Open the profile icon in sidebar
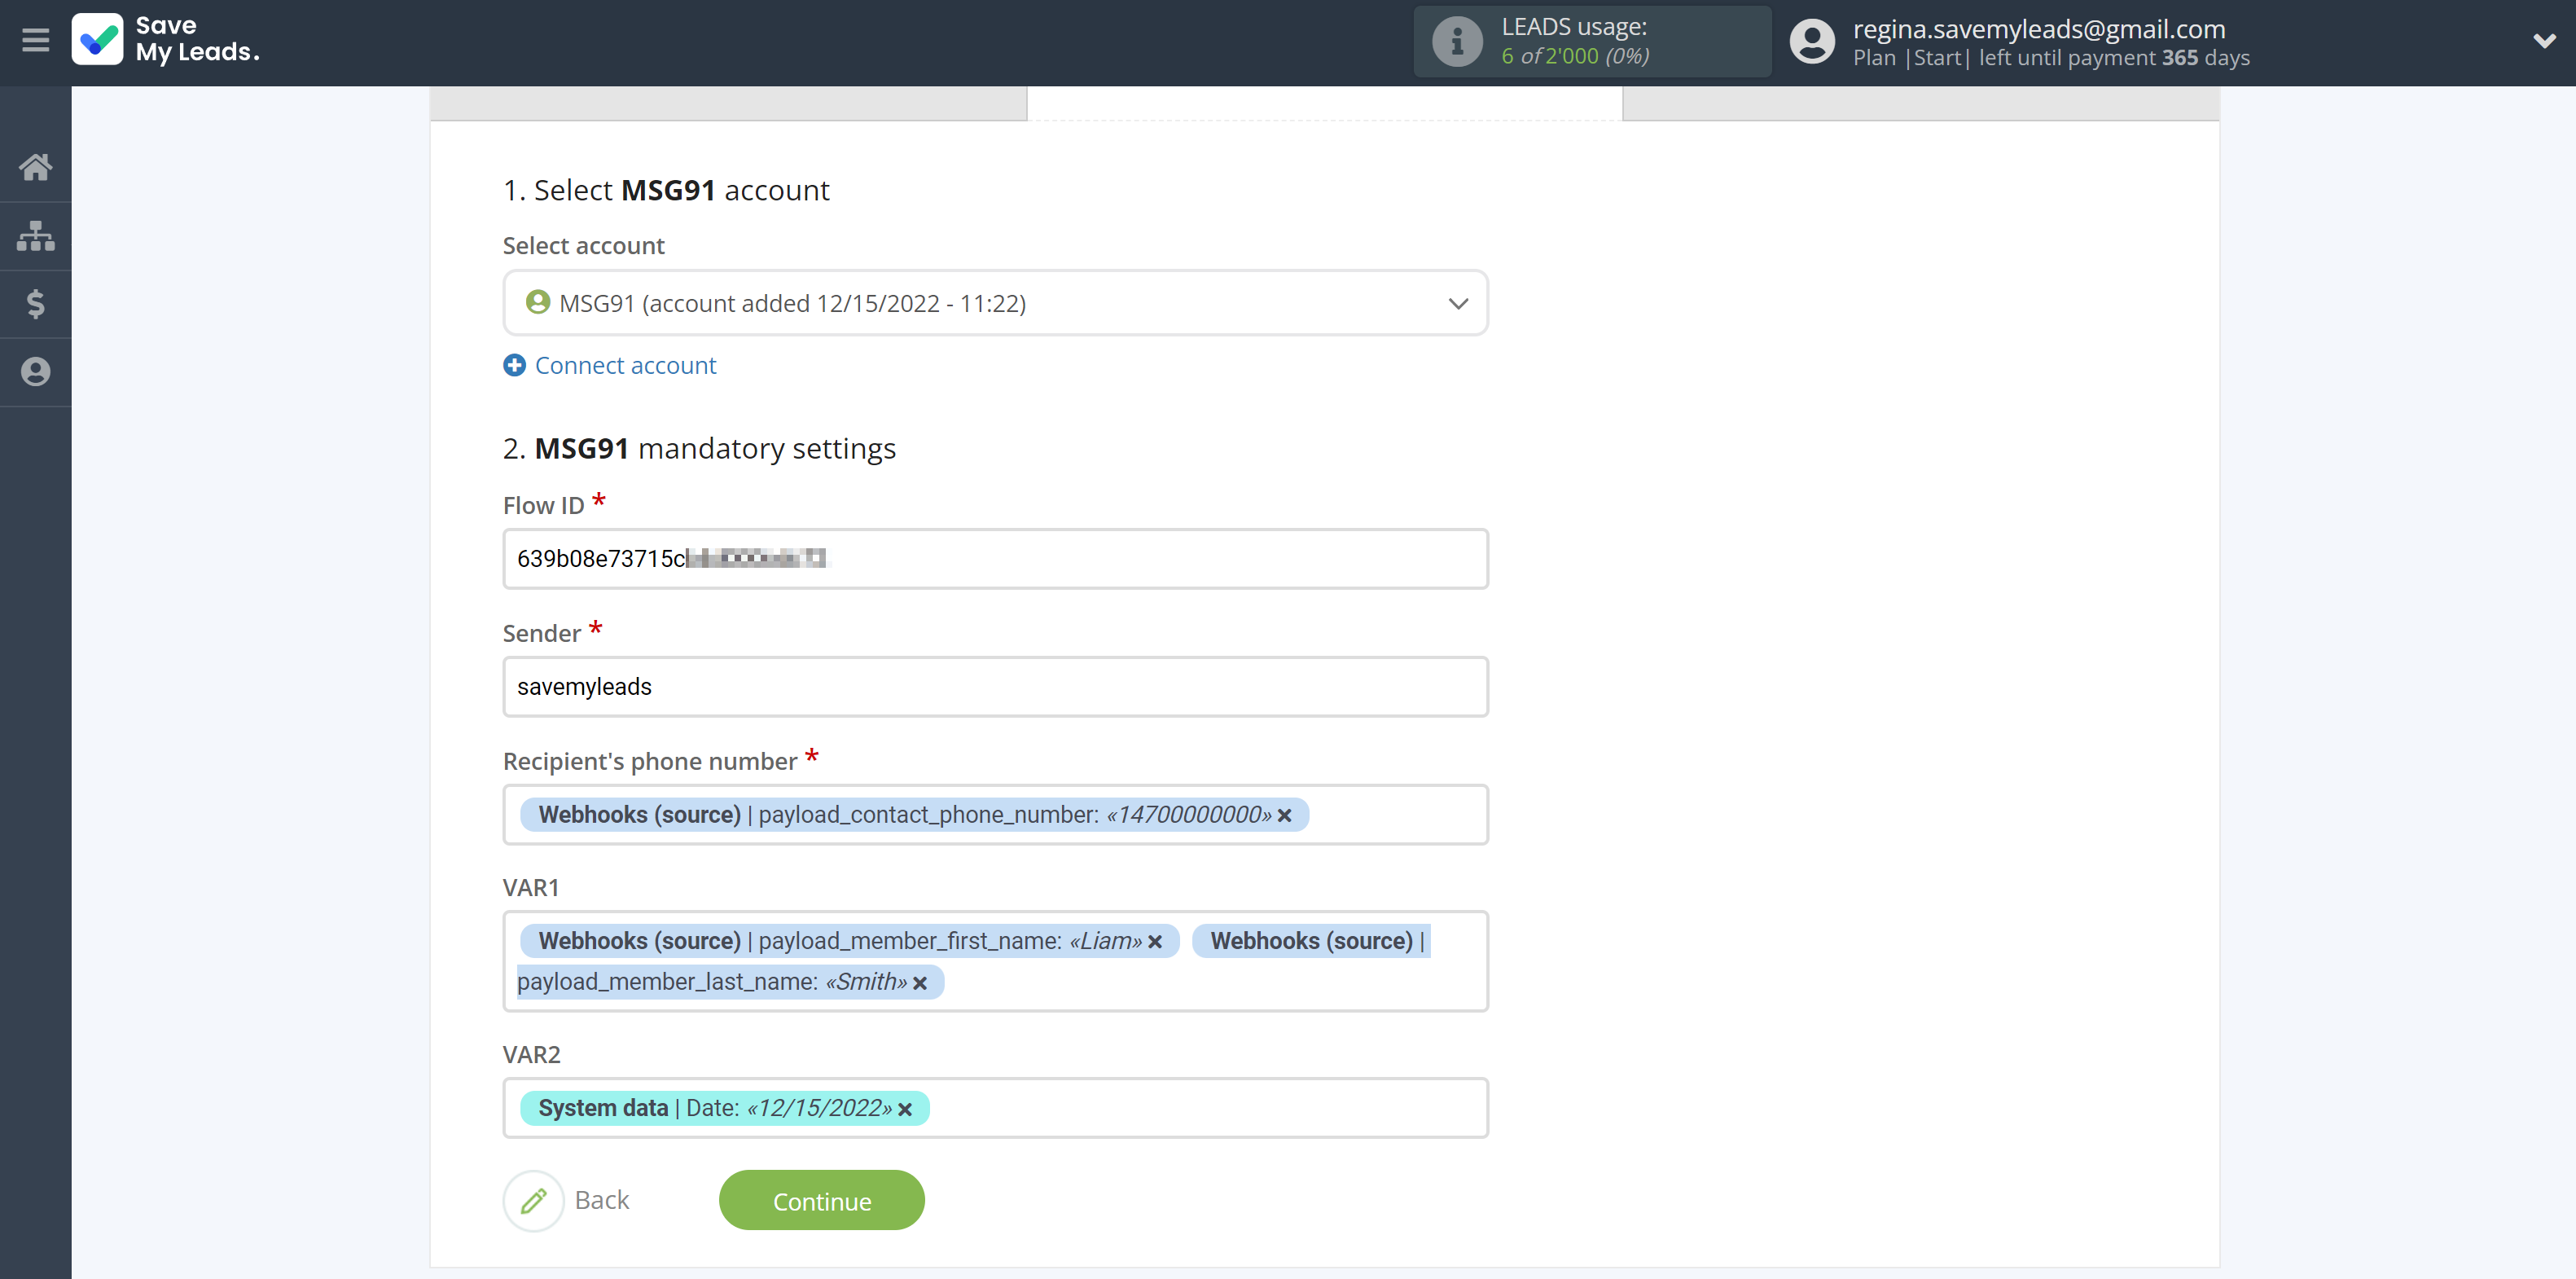 point(35,372)
